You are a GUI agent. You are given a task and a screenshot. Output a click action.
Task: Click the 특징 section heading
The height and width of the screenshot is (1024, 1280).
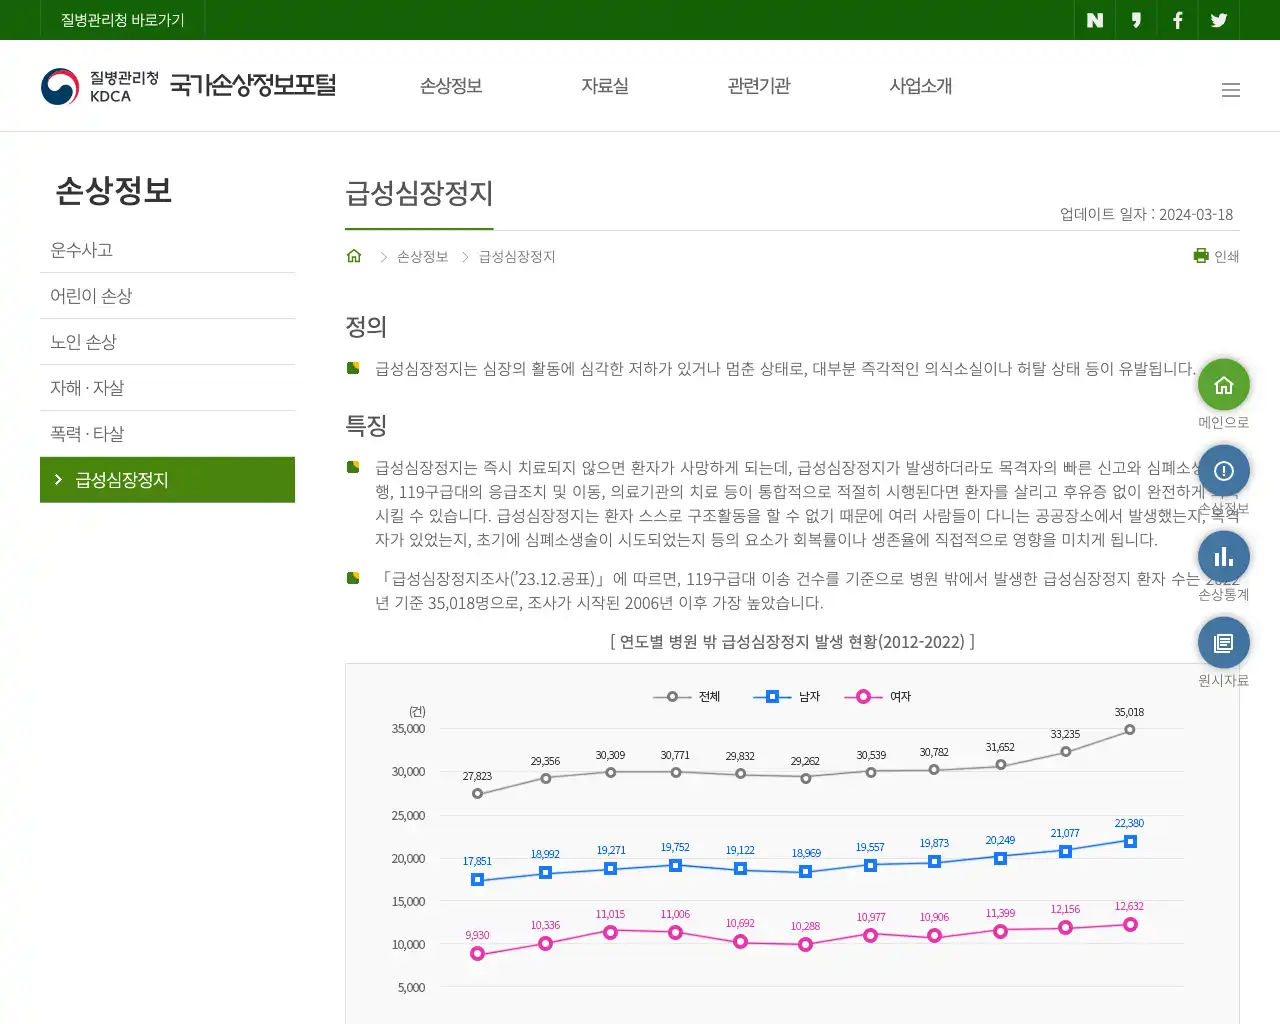[366, 426]
